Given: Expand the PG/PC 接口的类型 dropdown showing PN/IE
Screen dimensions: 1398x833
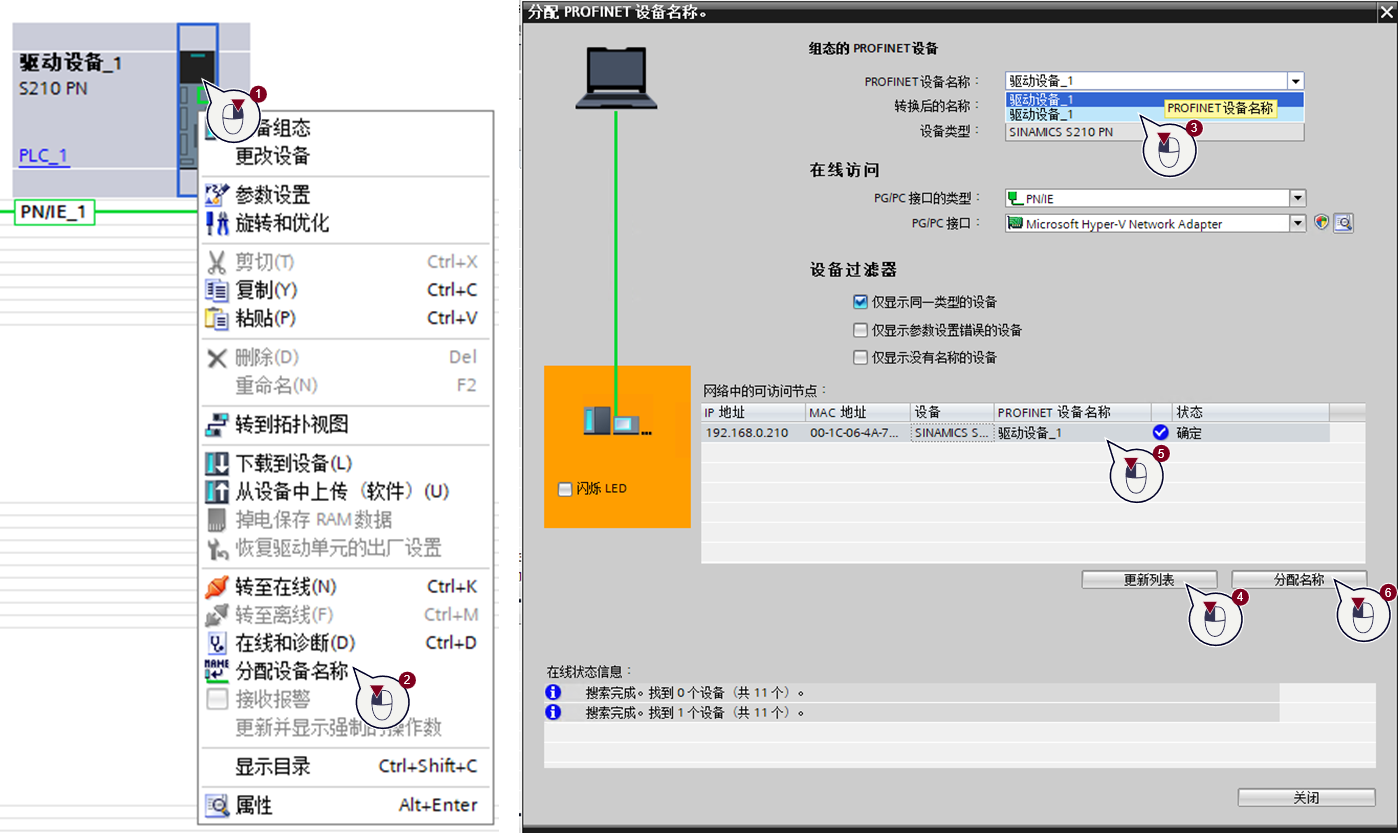Looking at the screenshot, I should 1297,199.
